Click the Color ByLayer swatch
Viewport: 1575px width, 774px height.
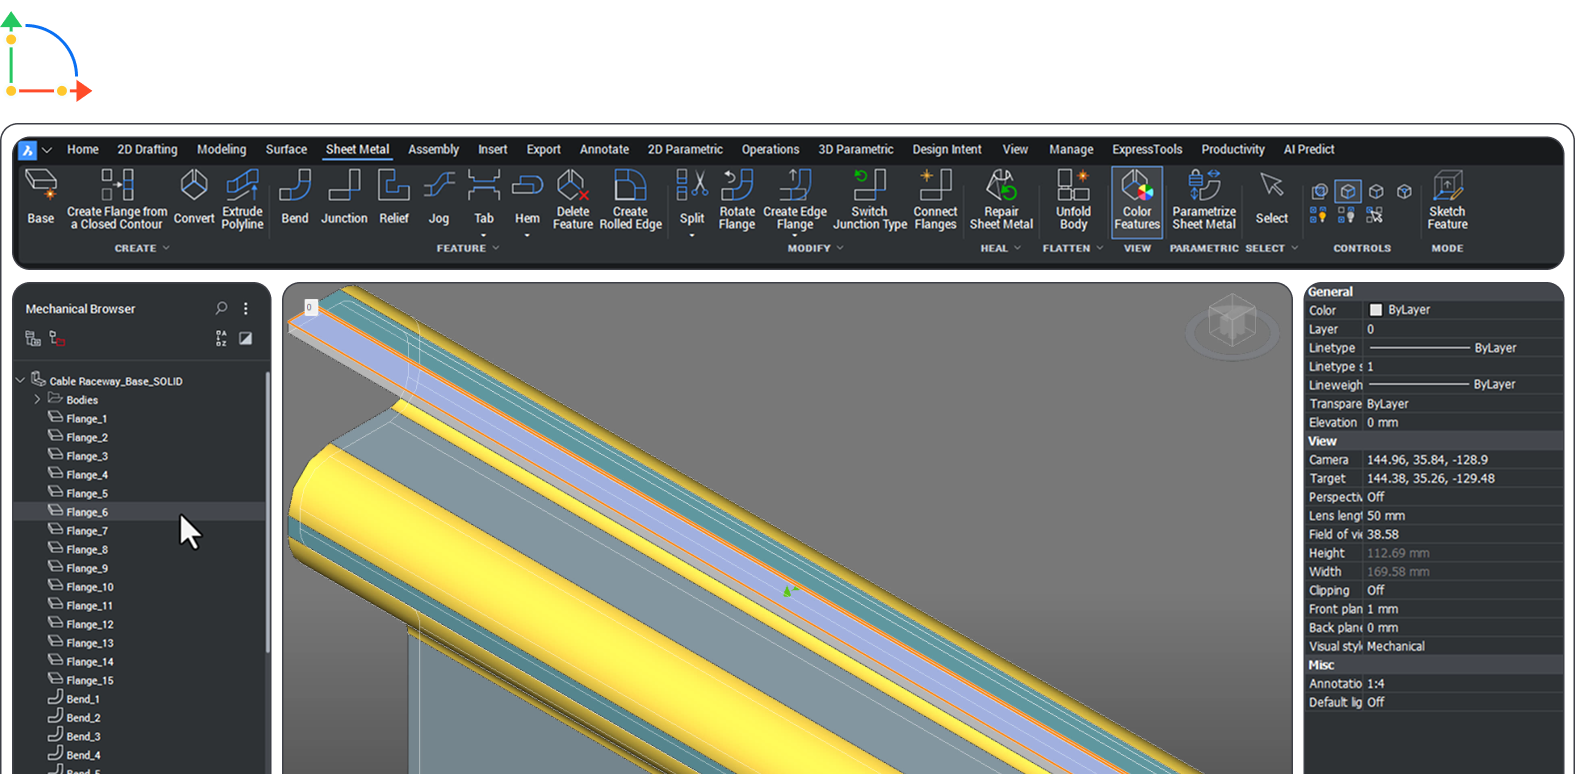(x=1376, y=310)
